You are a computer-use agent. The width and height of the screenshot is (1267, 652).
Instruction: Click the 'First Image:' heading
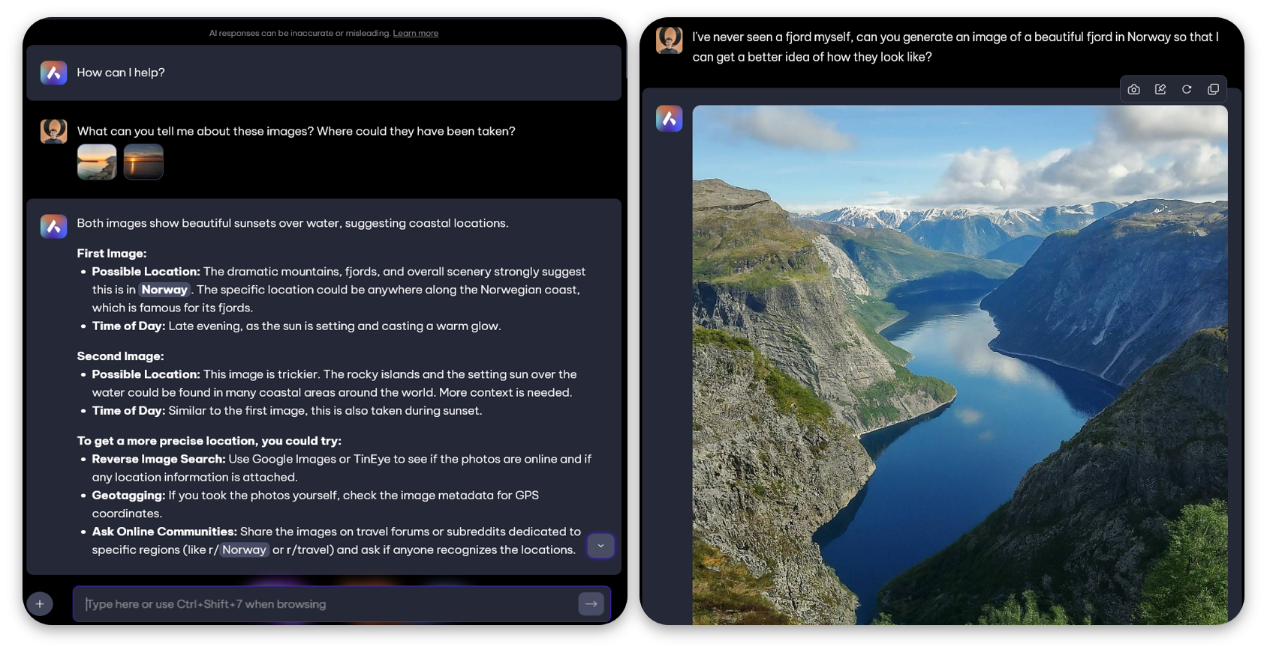click(x=112, y=253)
